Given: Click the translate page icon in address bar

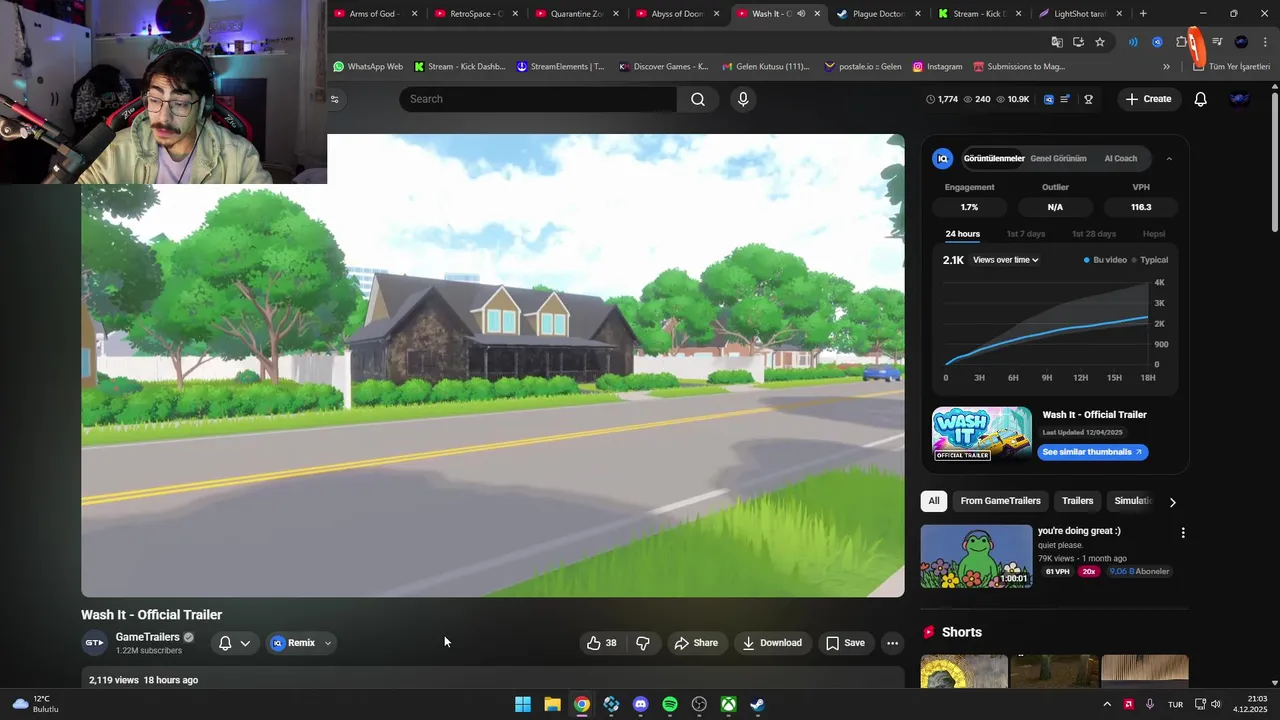Looking at the screenshot, I should pos(1057,42).
